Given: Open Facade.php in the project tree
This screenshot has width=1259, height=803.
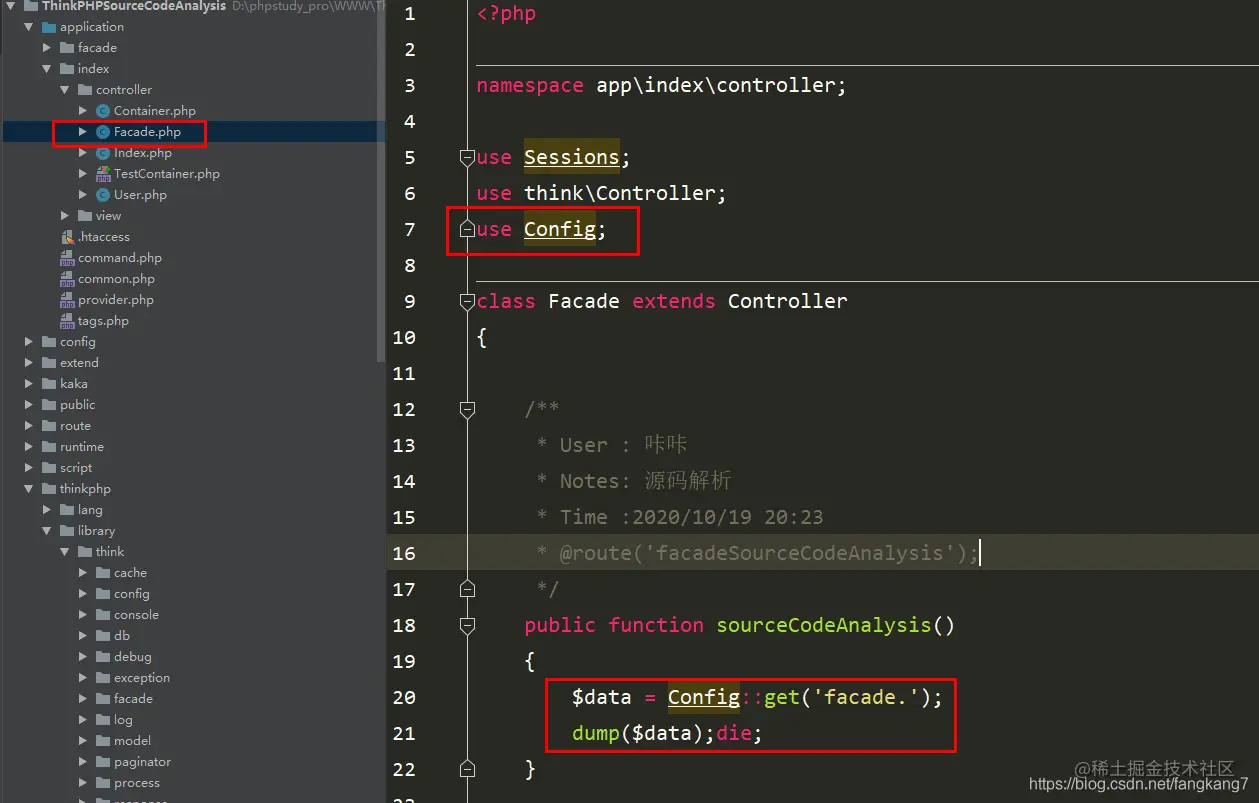Looking at the screenshot, I should click(x=147, y=132).
